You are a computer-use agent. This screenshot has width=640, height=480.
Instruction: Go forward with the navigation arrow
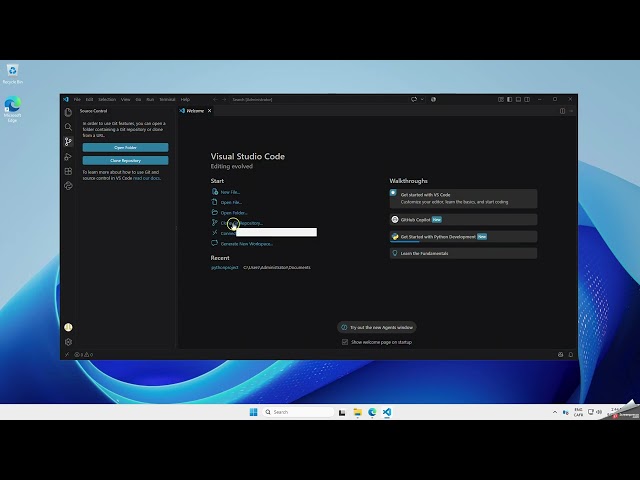(x=224, y=99)
